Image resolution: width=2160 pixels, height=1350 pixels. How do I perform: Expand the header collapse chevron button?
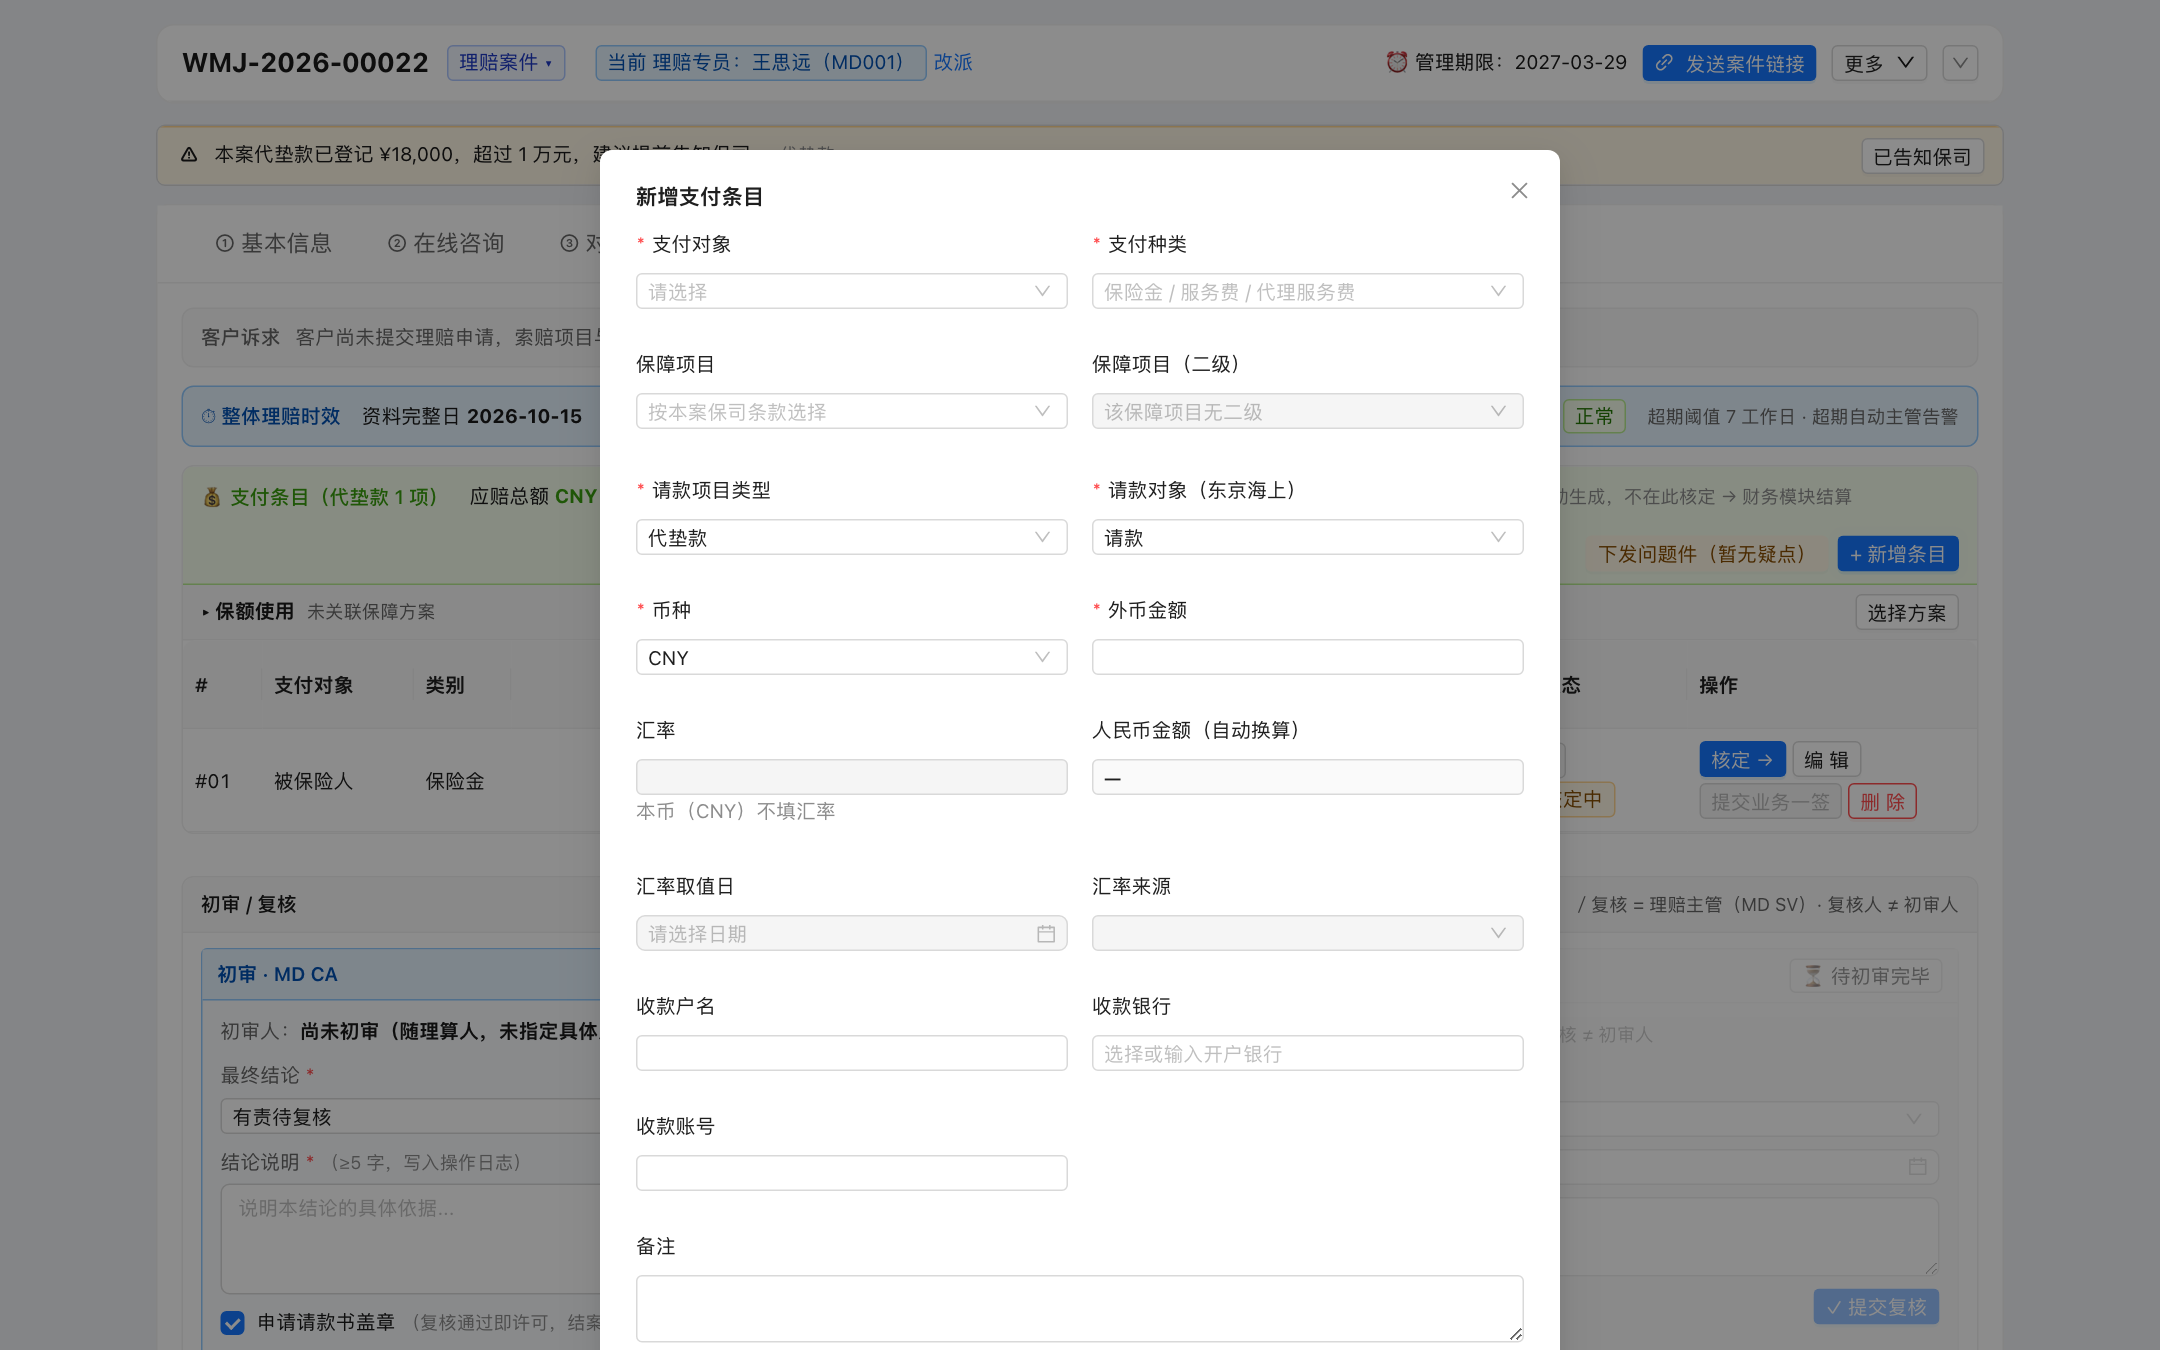point(1960,63)
